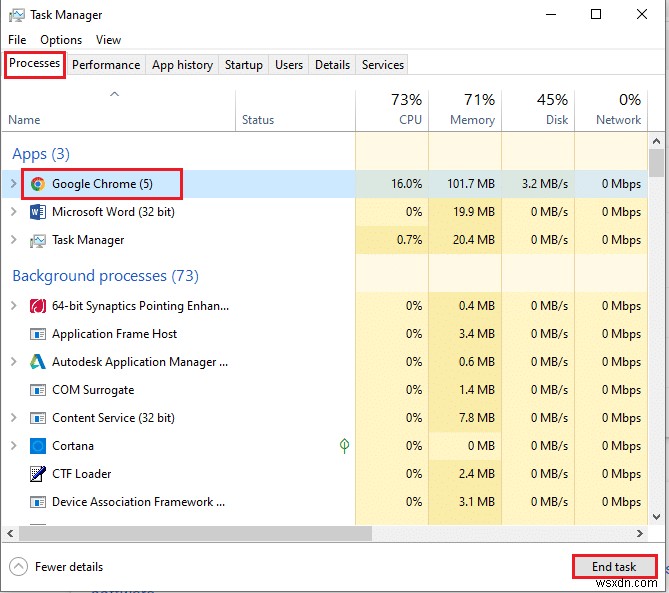669x593 pixels.
Task: Expand the Microsoft Word process group
Action: click(x=13, y=212)
